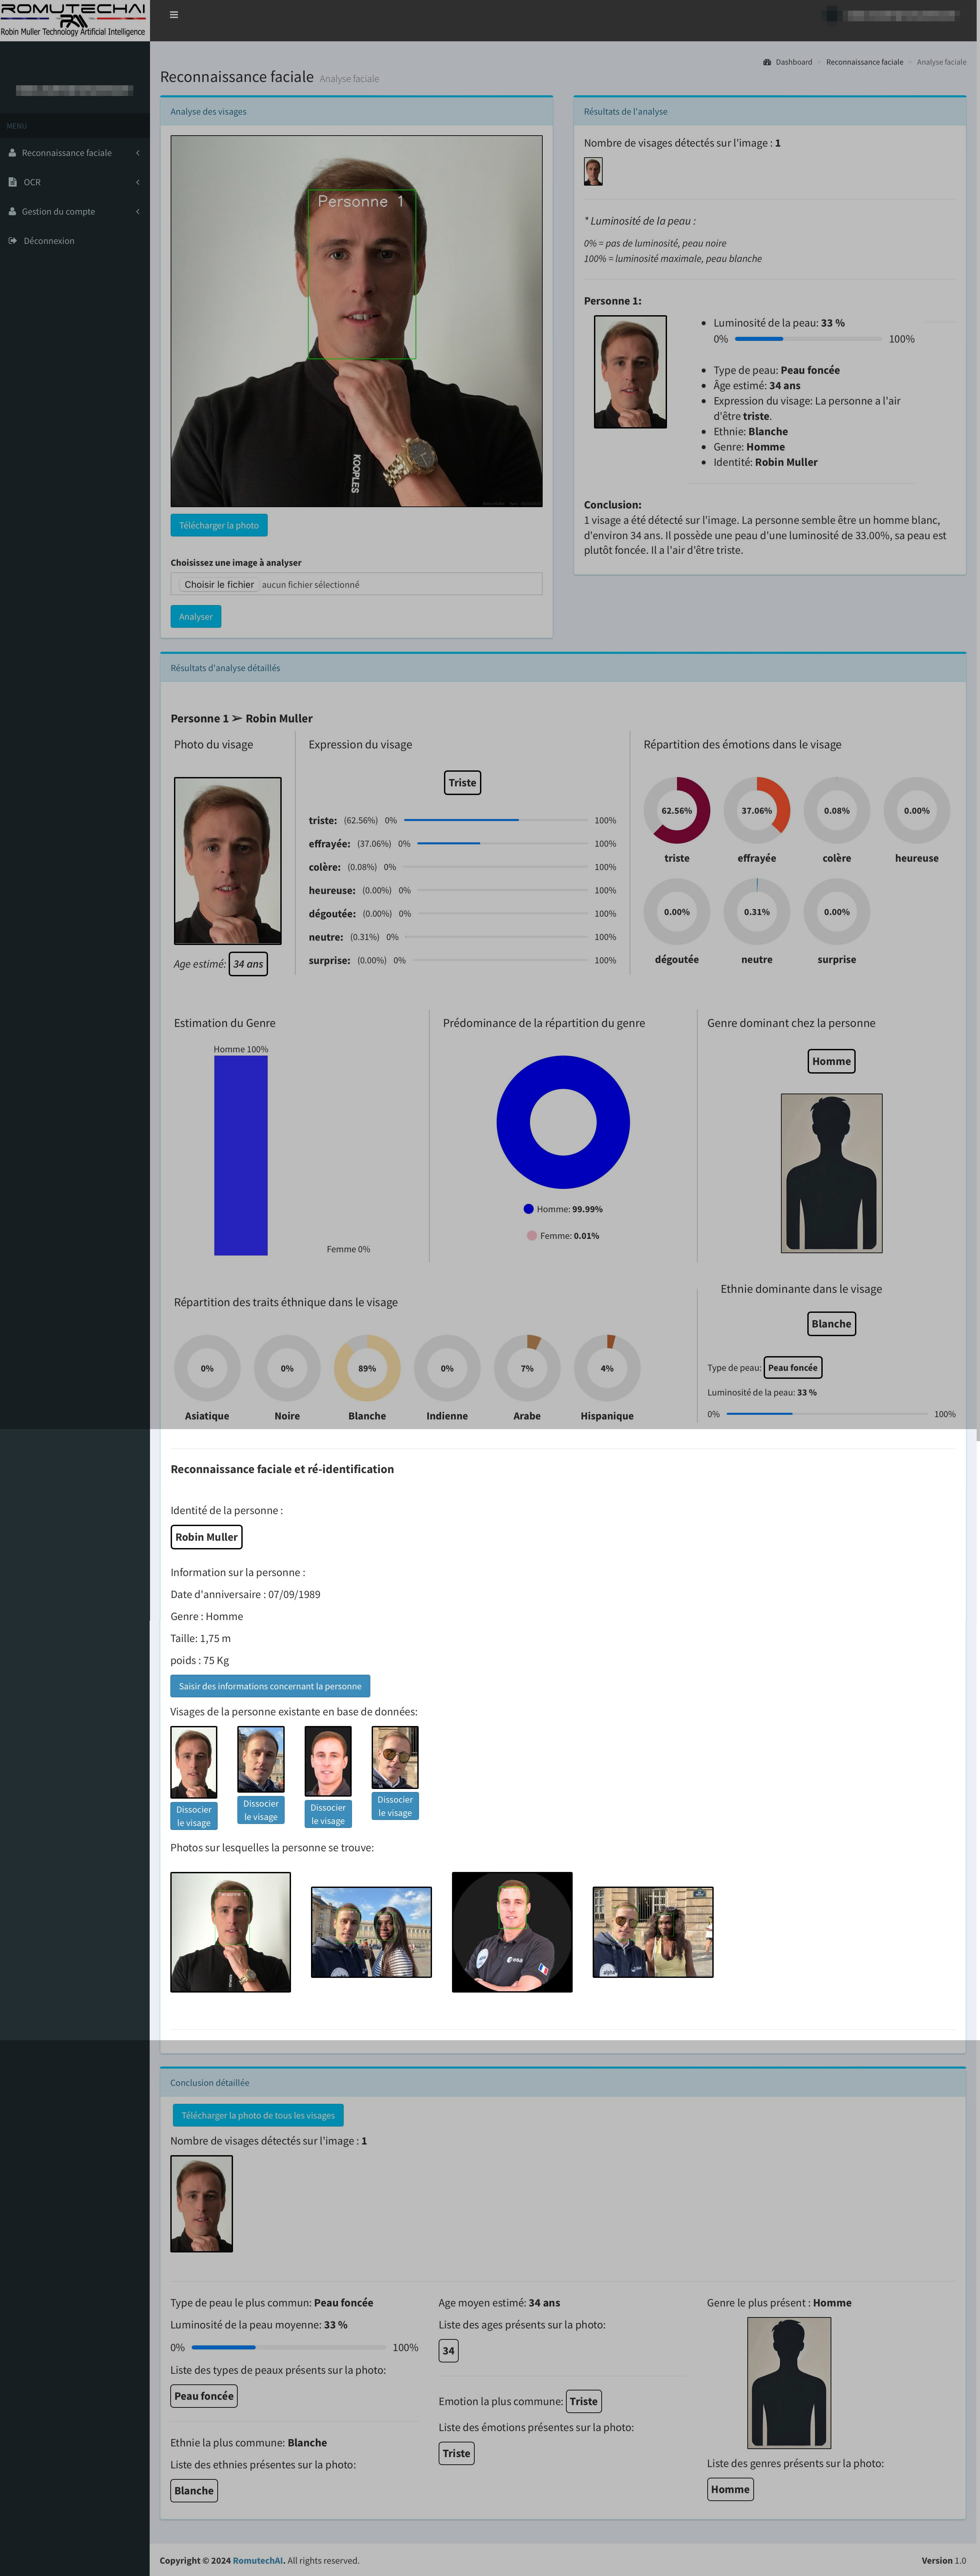The image size is (980, 2576).
Task: Toggle the hamburger sidebar menu icon
Action: coord(174,15)
